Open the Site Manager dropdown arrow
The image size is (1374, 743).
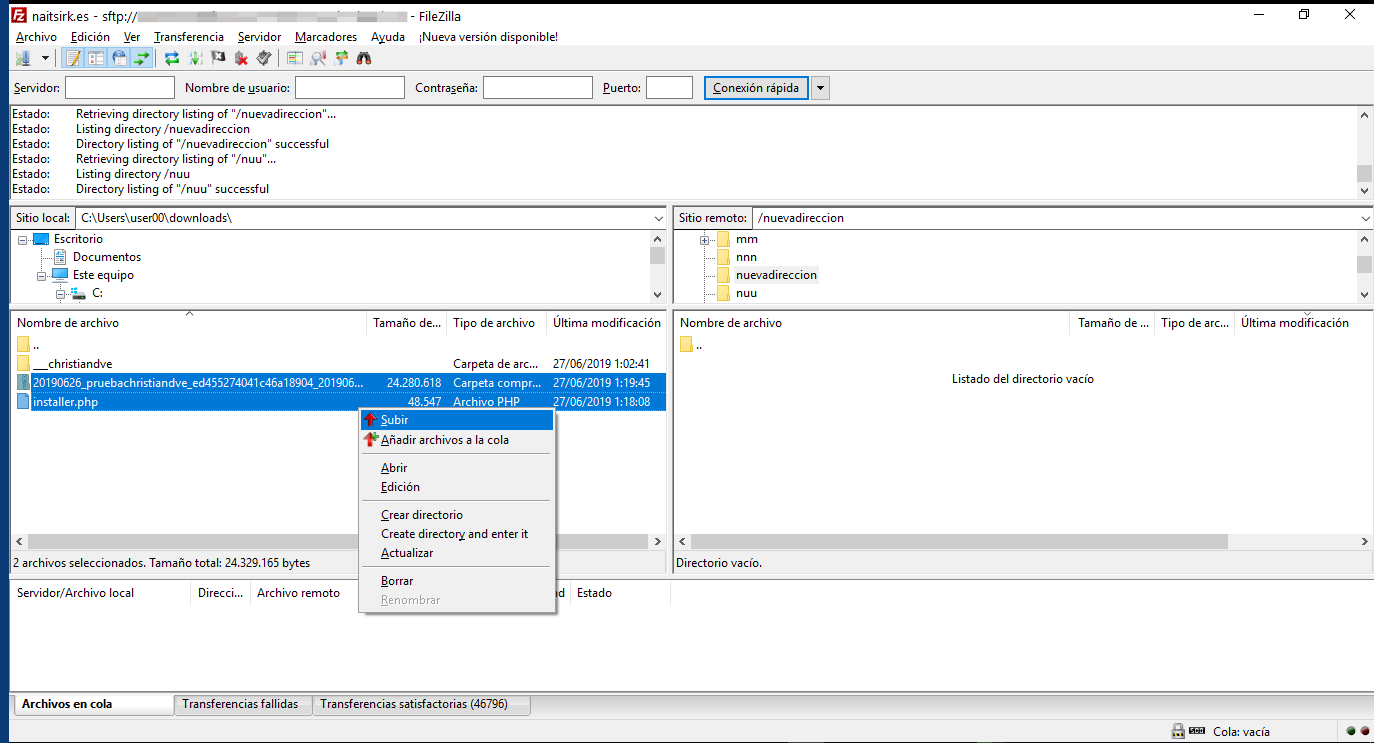pos(45,58)
